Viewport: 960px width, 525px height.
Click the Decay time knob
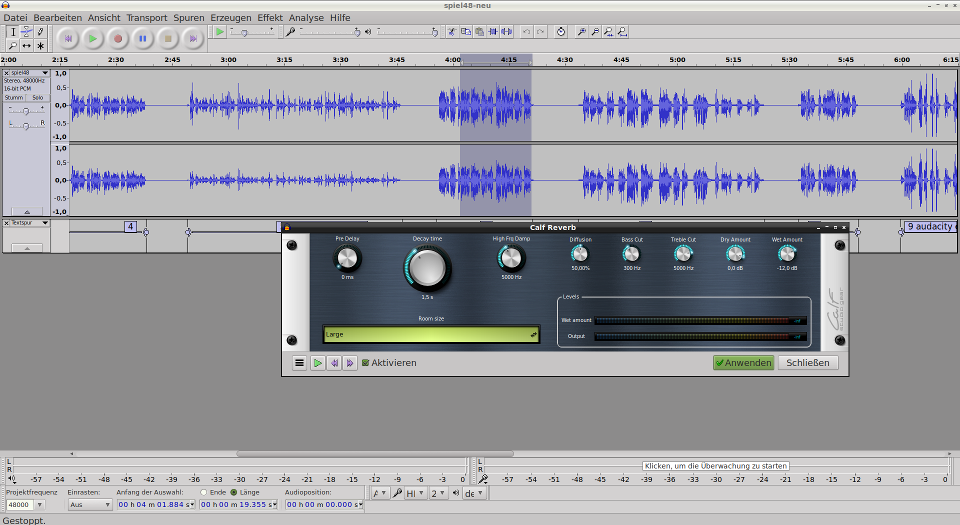click(x=427, y=268)
